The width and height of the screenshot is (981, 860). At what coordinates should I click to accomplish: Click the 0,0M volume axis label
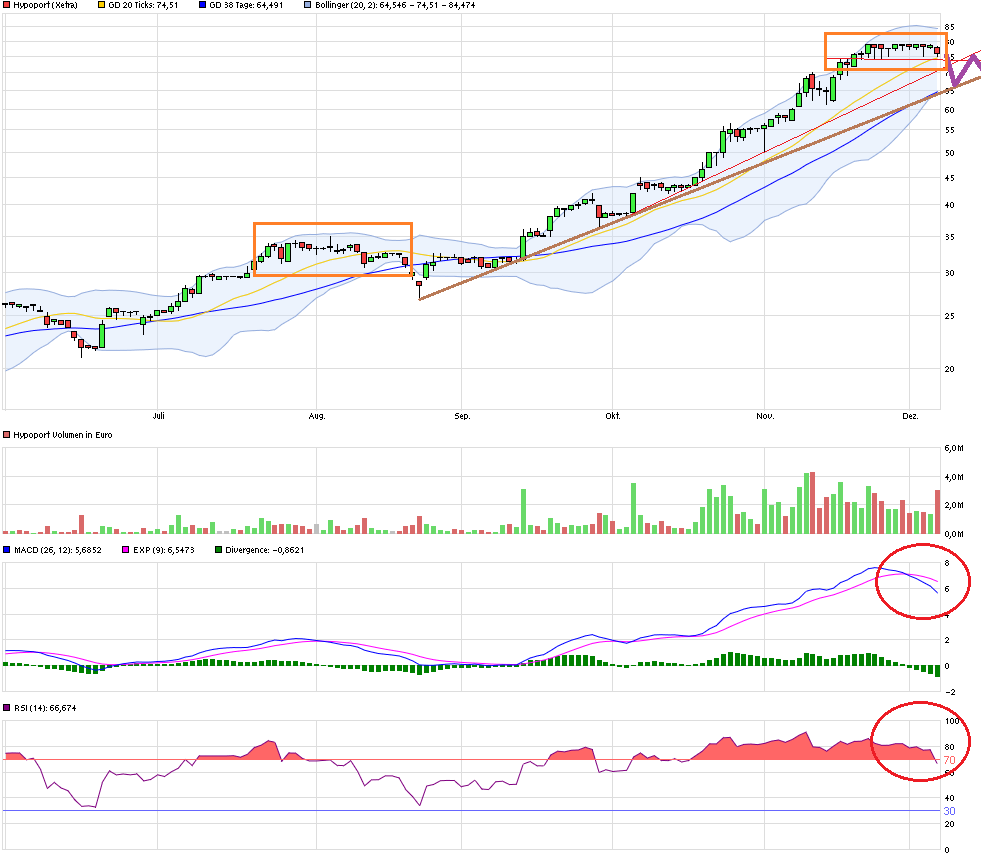[954, 534]
